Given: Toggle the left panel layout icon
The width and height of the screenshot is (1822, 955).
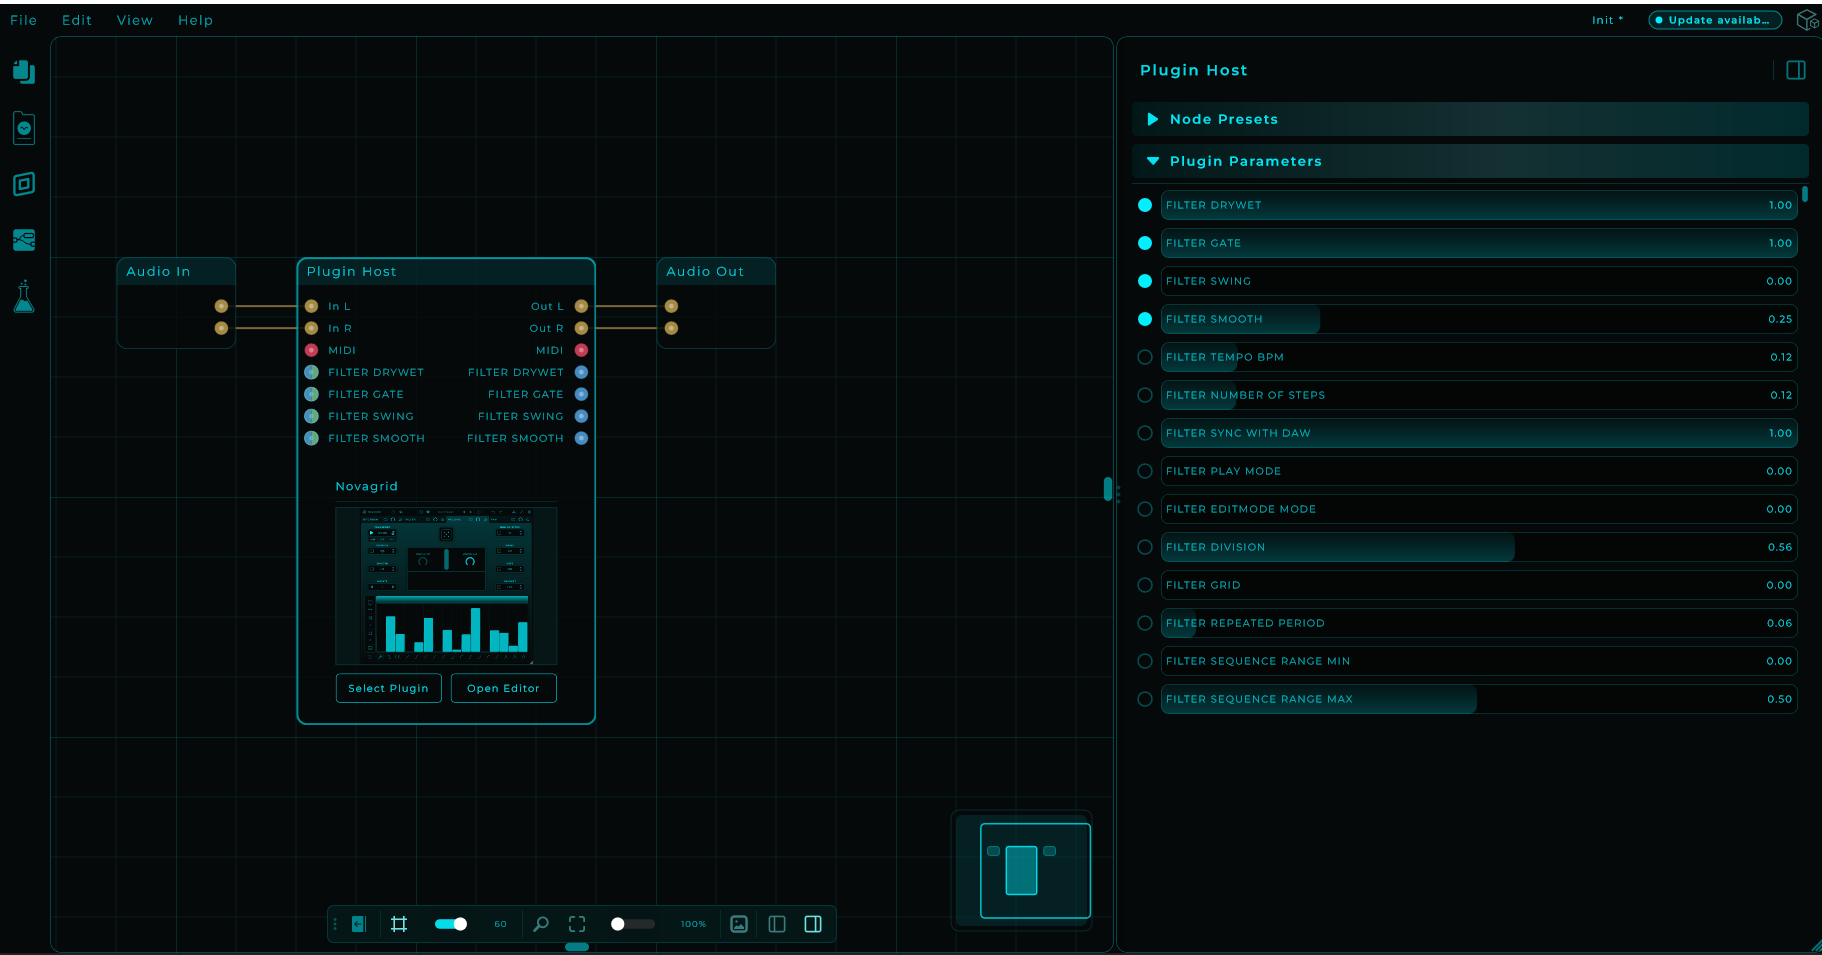Looking at the screenshot, I should (x=777, y=924).
